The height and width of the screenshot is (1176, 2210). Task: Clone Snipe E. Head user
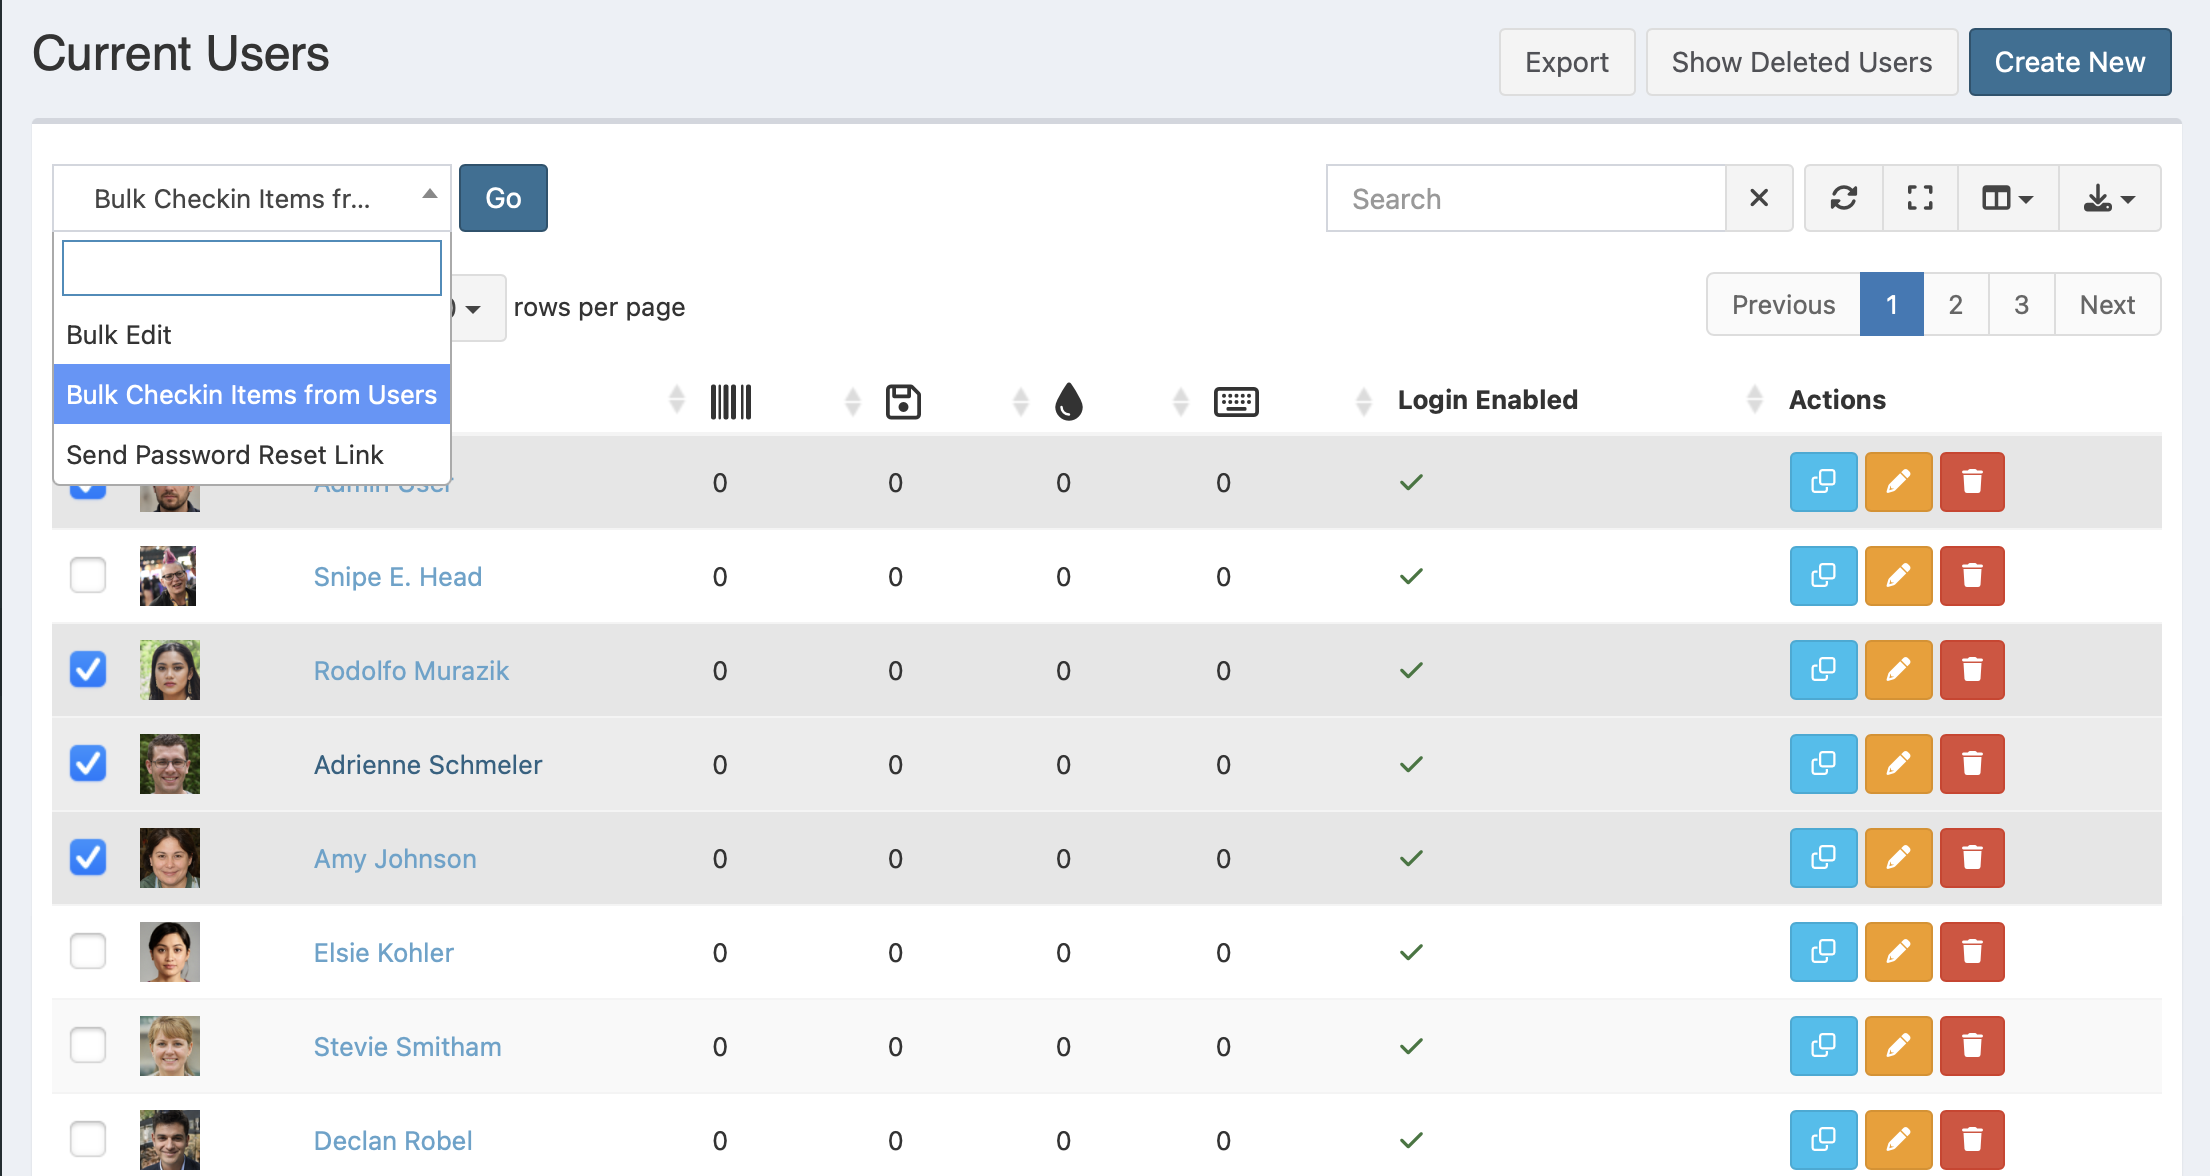pos(1823,576)
